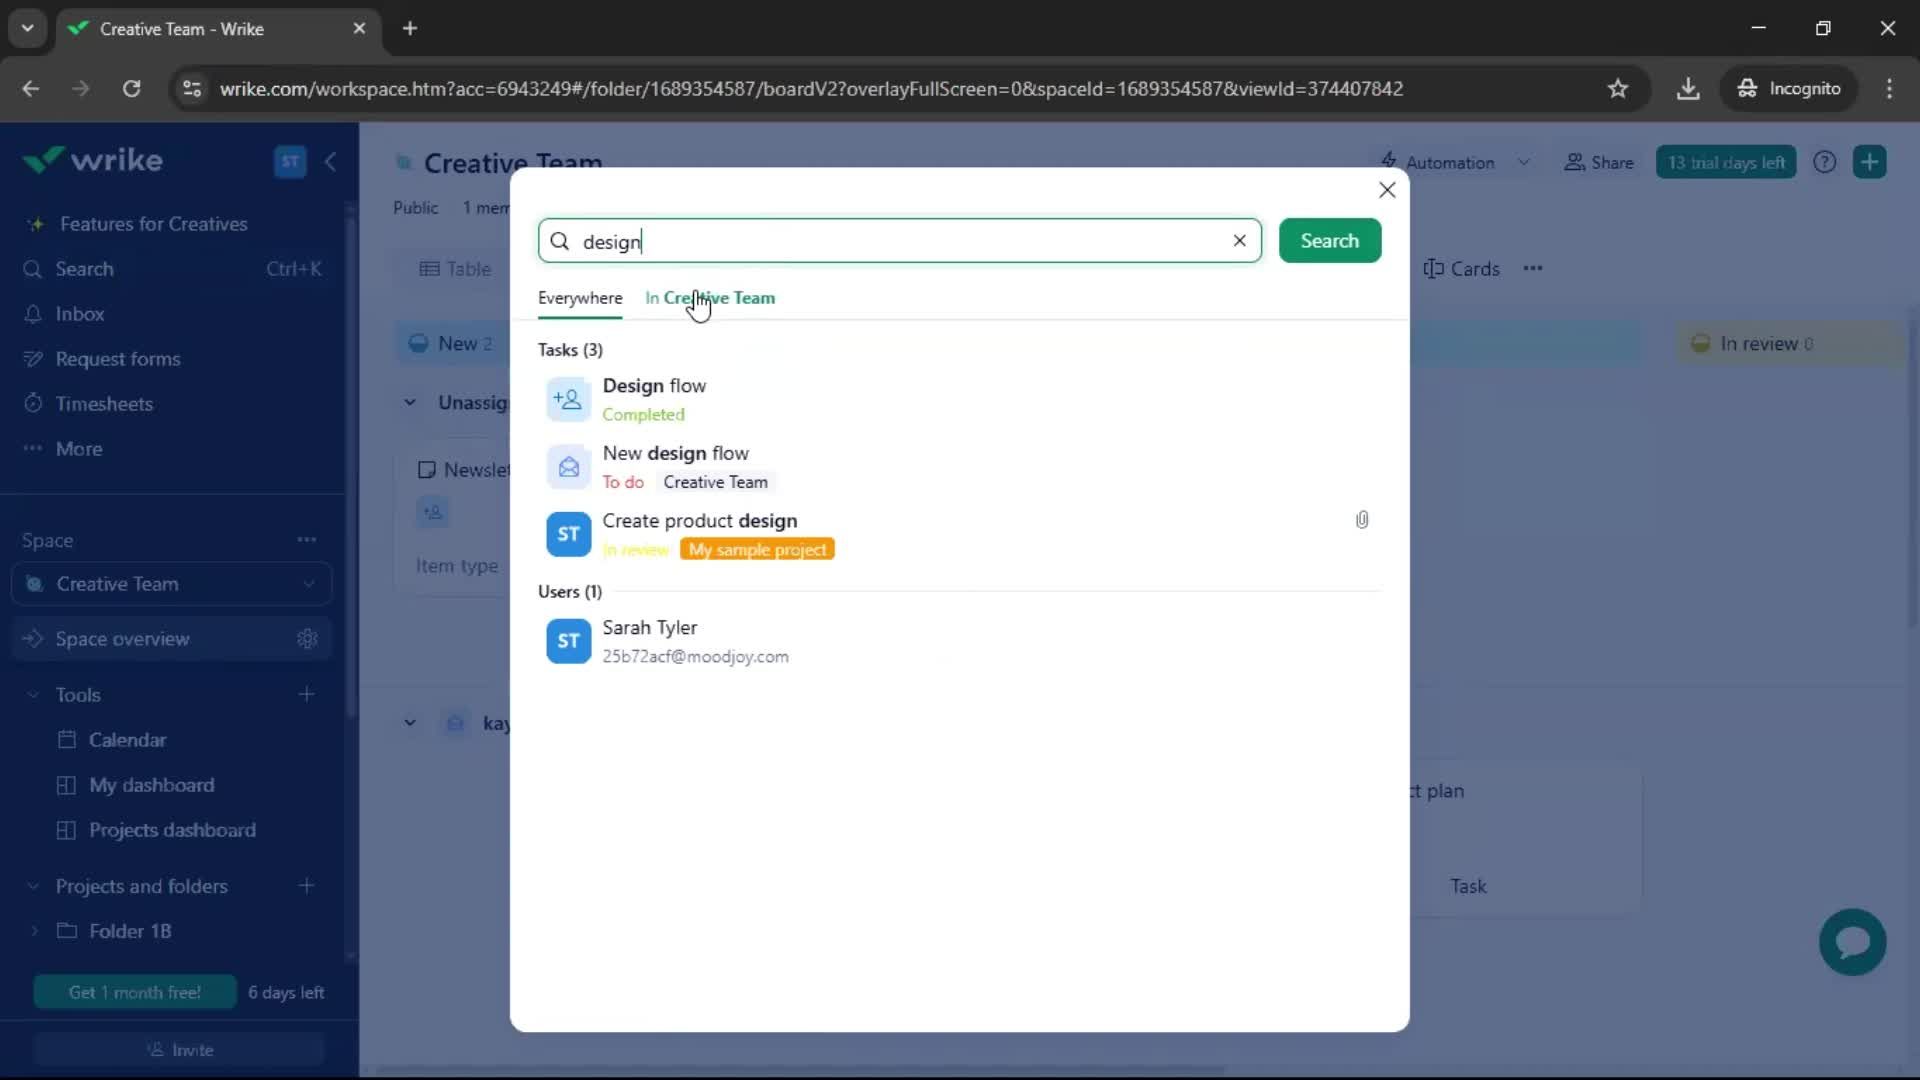Click the Creative Team tag on result
The image size is (1920, 1080).
tap(715, 482)
